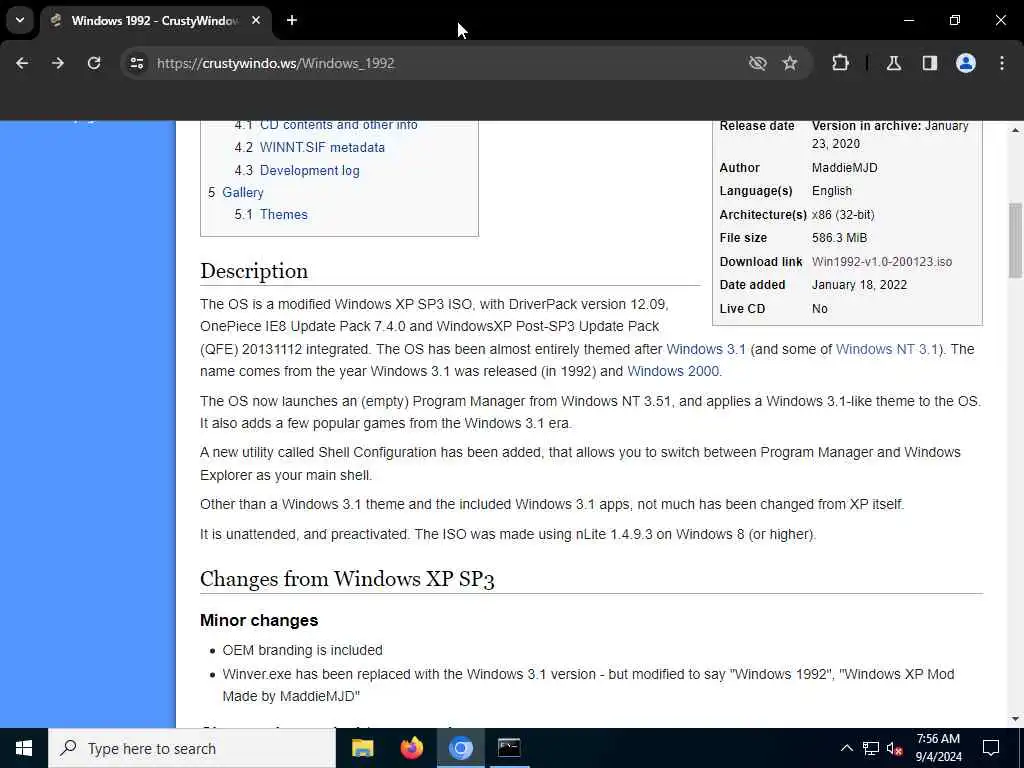
Task: Go back to the previous page
Action: (x=22, y=63)
